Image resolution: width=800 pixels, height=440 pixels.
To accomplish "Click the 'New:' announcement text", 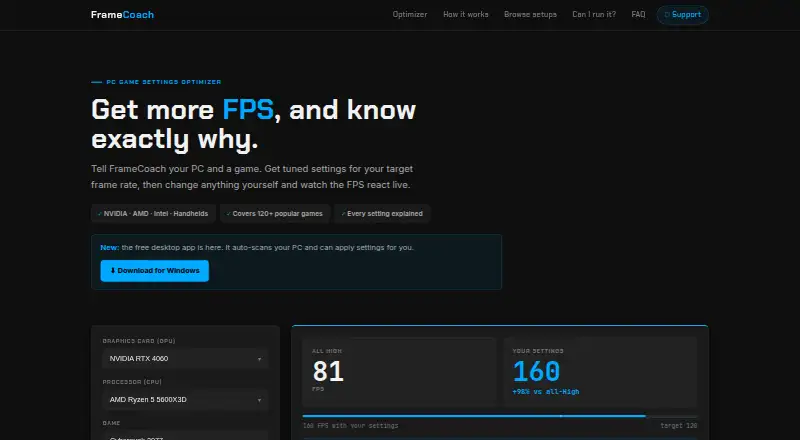I will coord(110,247).
